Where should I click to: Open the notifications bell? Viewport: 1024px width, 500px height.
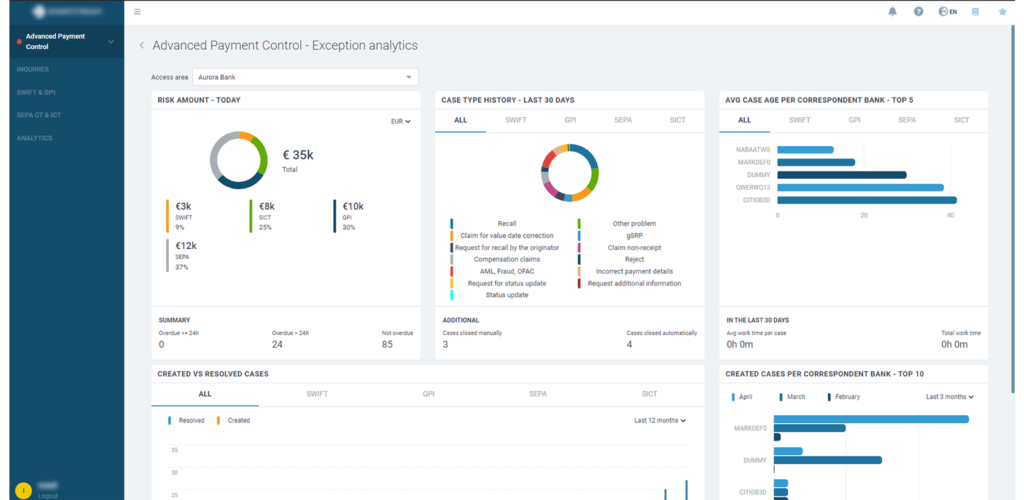coord(892,12)
